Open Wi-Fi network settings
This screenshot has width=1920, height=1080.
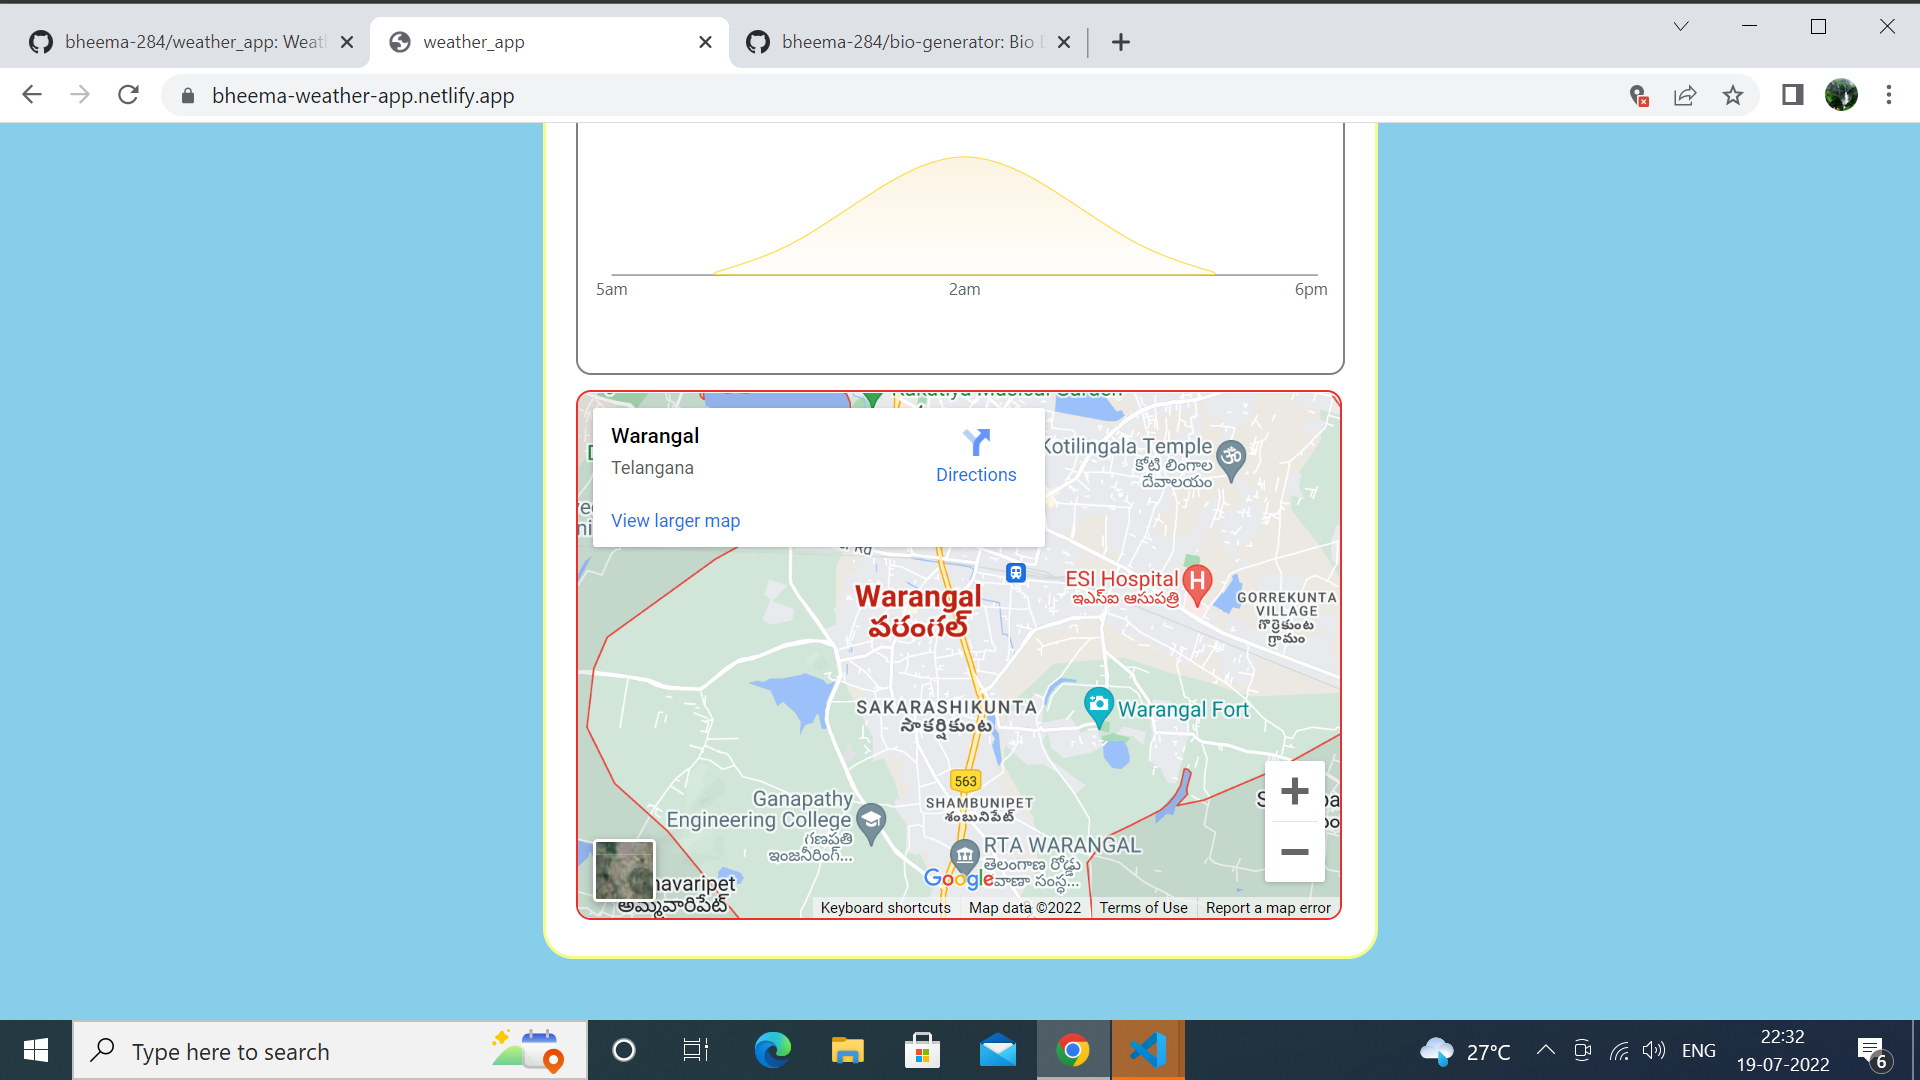[x=1619, y=1050]
